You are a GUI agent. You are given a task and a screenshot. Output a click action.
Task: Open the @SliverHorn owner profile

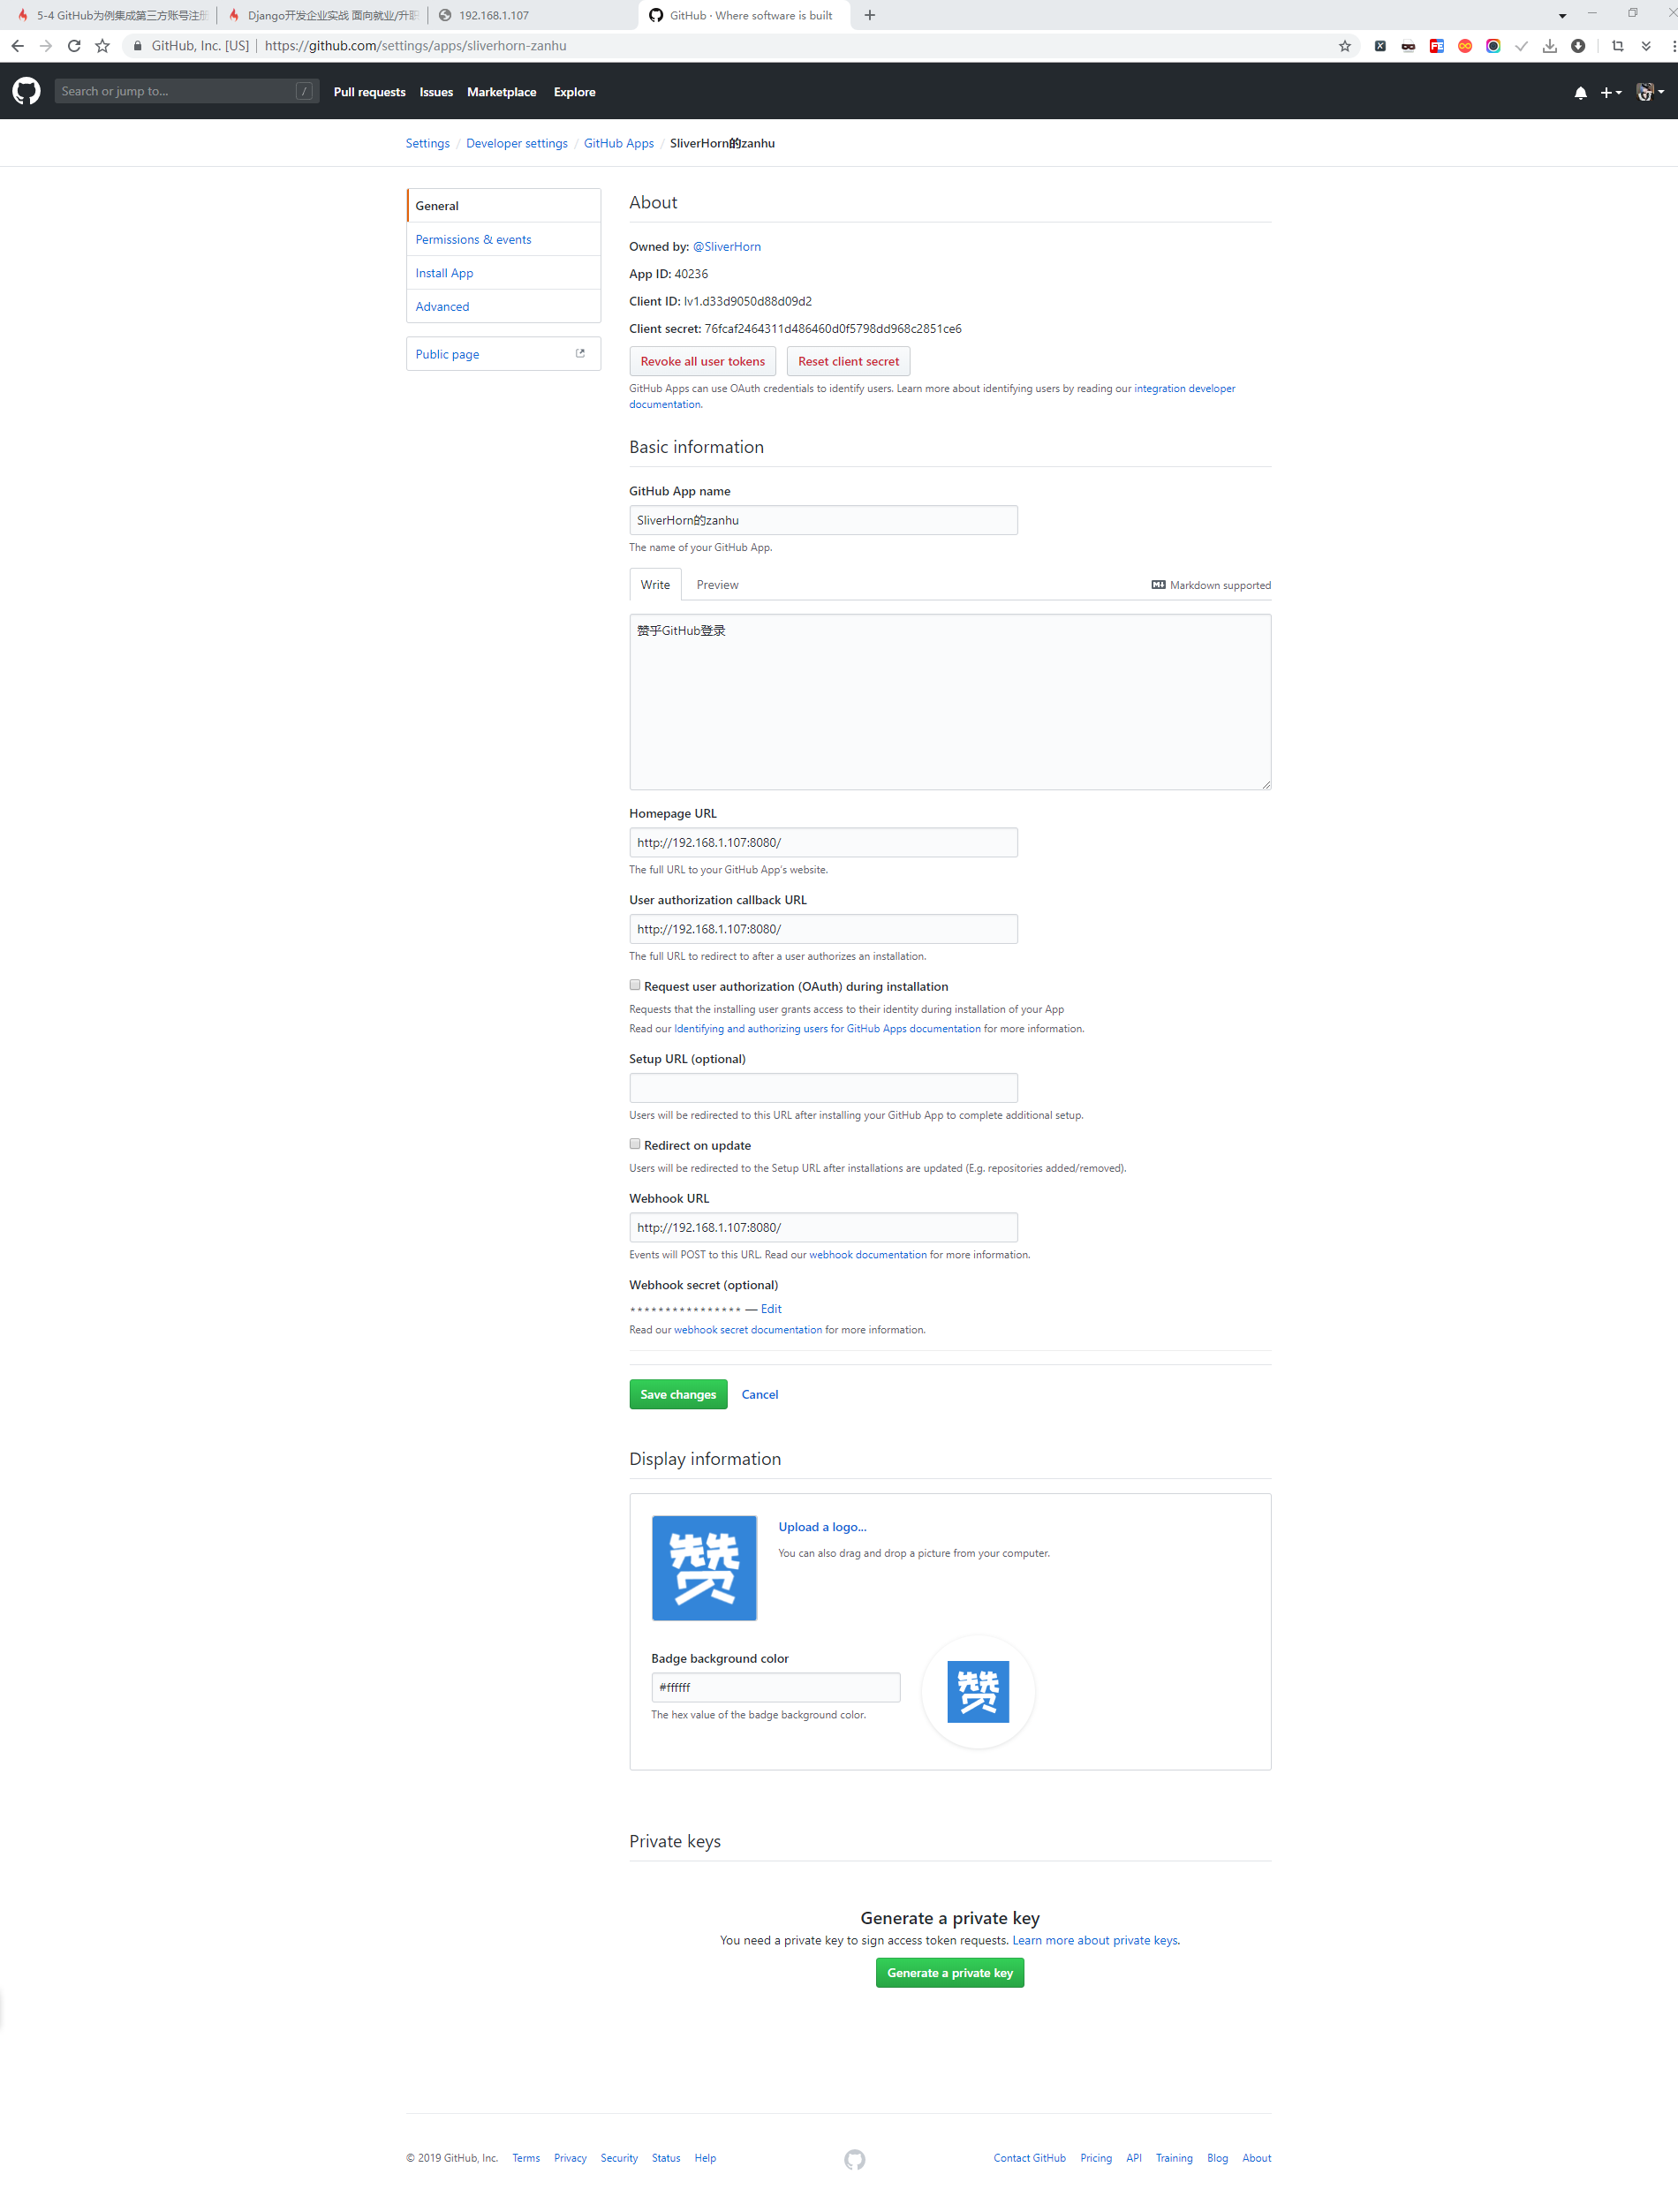tap(726, 246)
